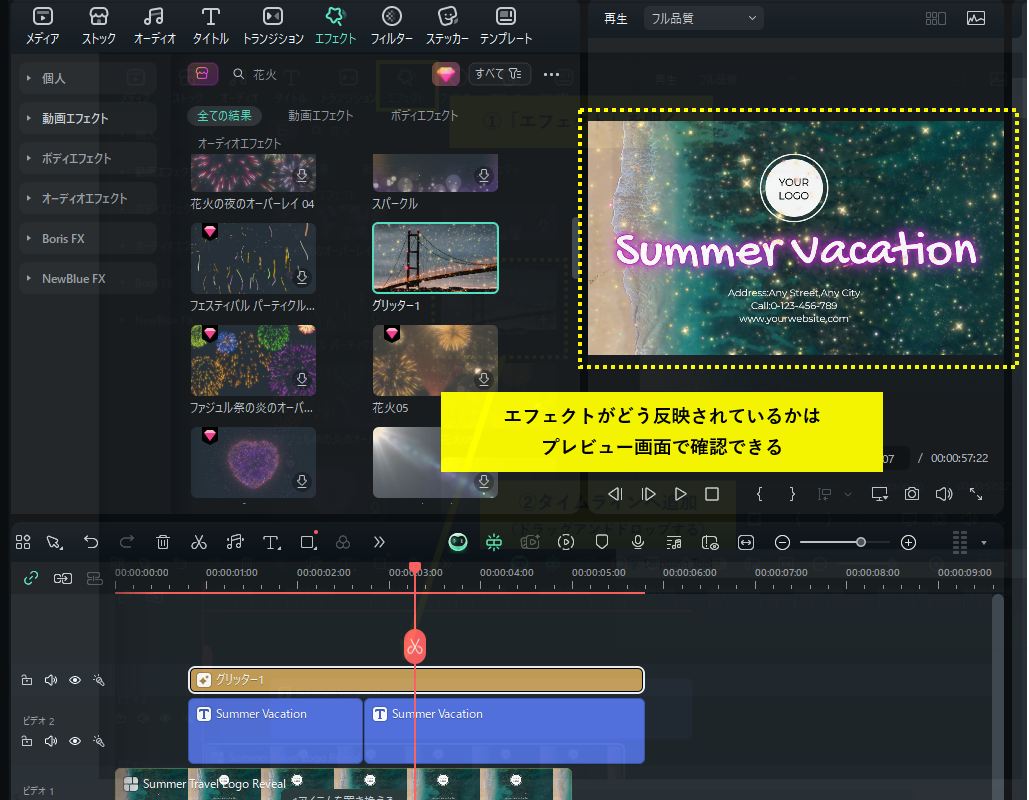1029x800 pixels.
Task: Select the 全ての結果 filter
Action: click(x=224, y=116)
